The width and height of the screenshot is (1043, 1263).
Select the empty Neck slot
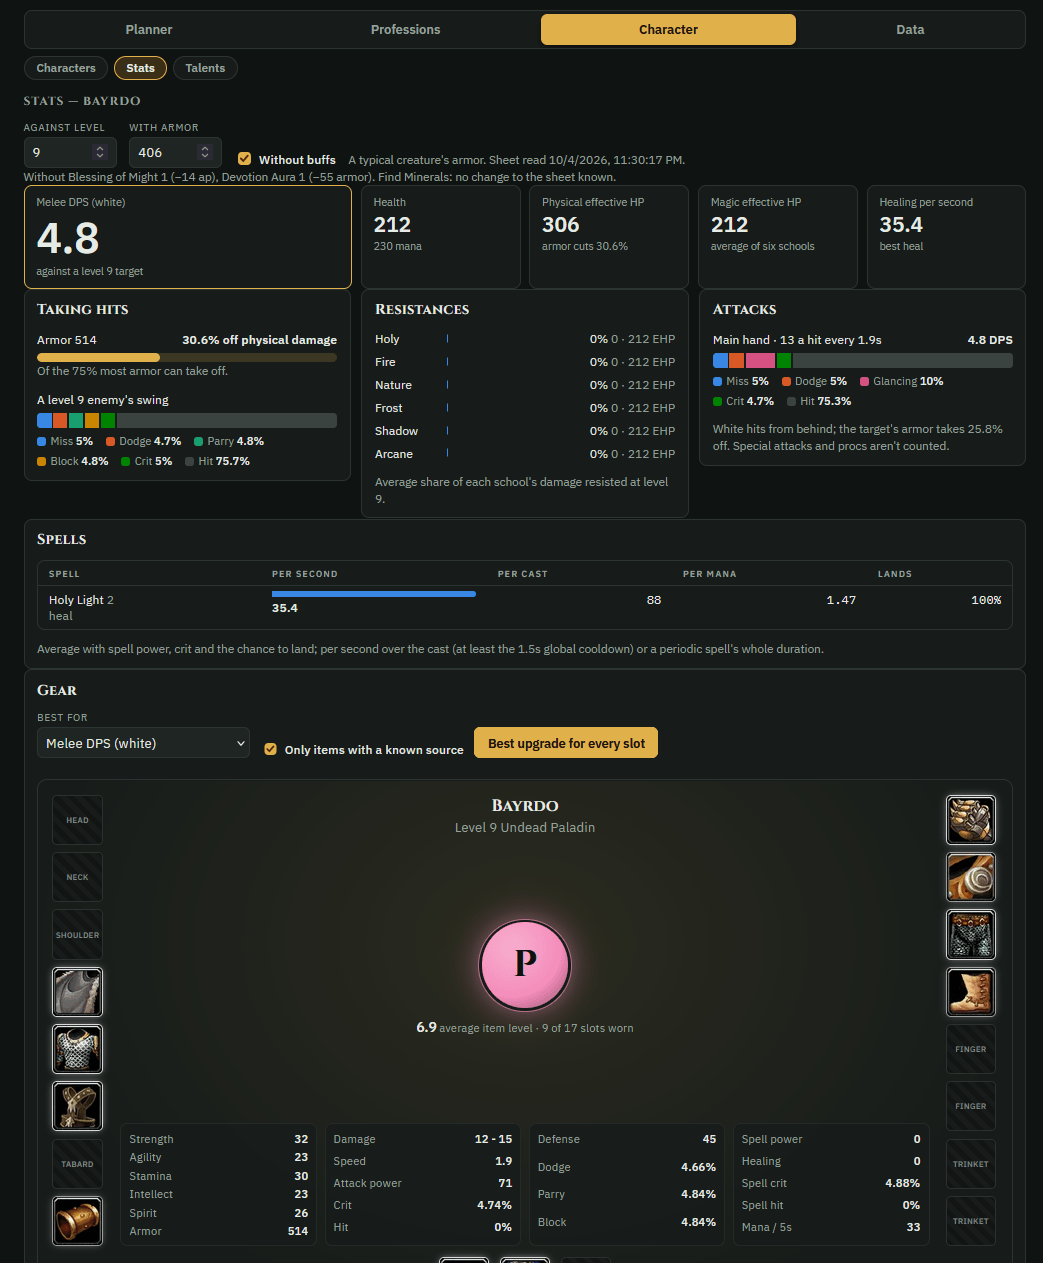click(x=77, y=877)
